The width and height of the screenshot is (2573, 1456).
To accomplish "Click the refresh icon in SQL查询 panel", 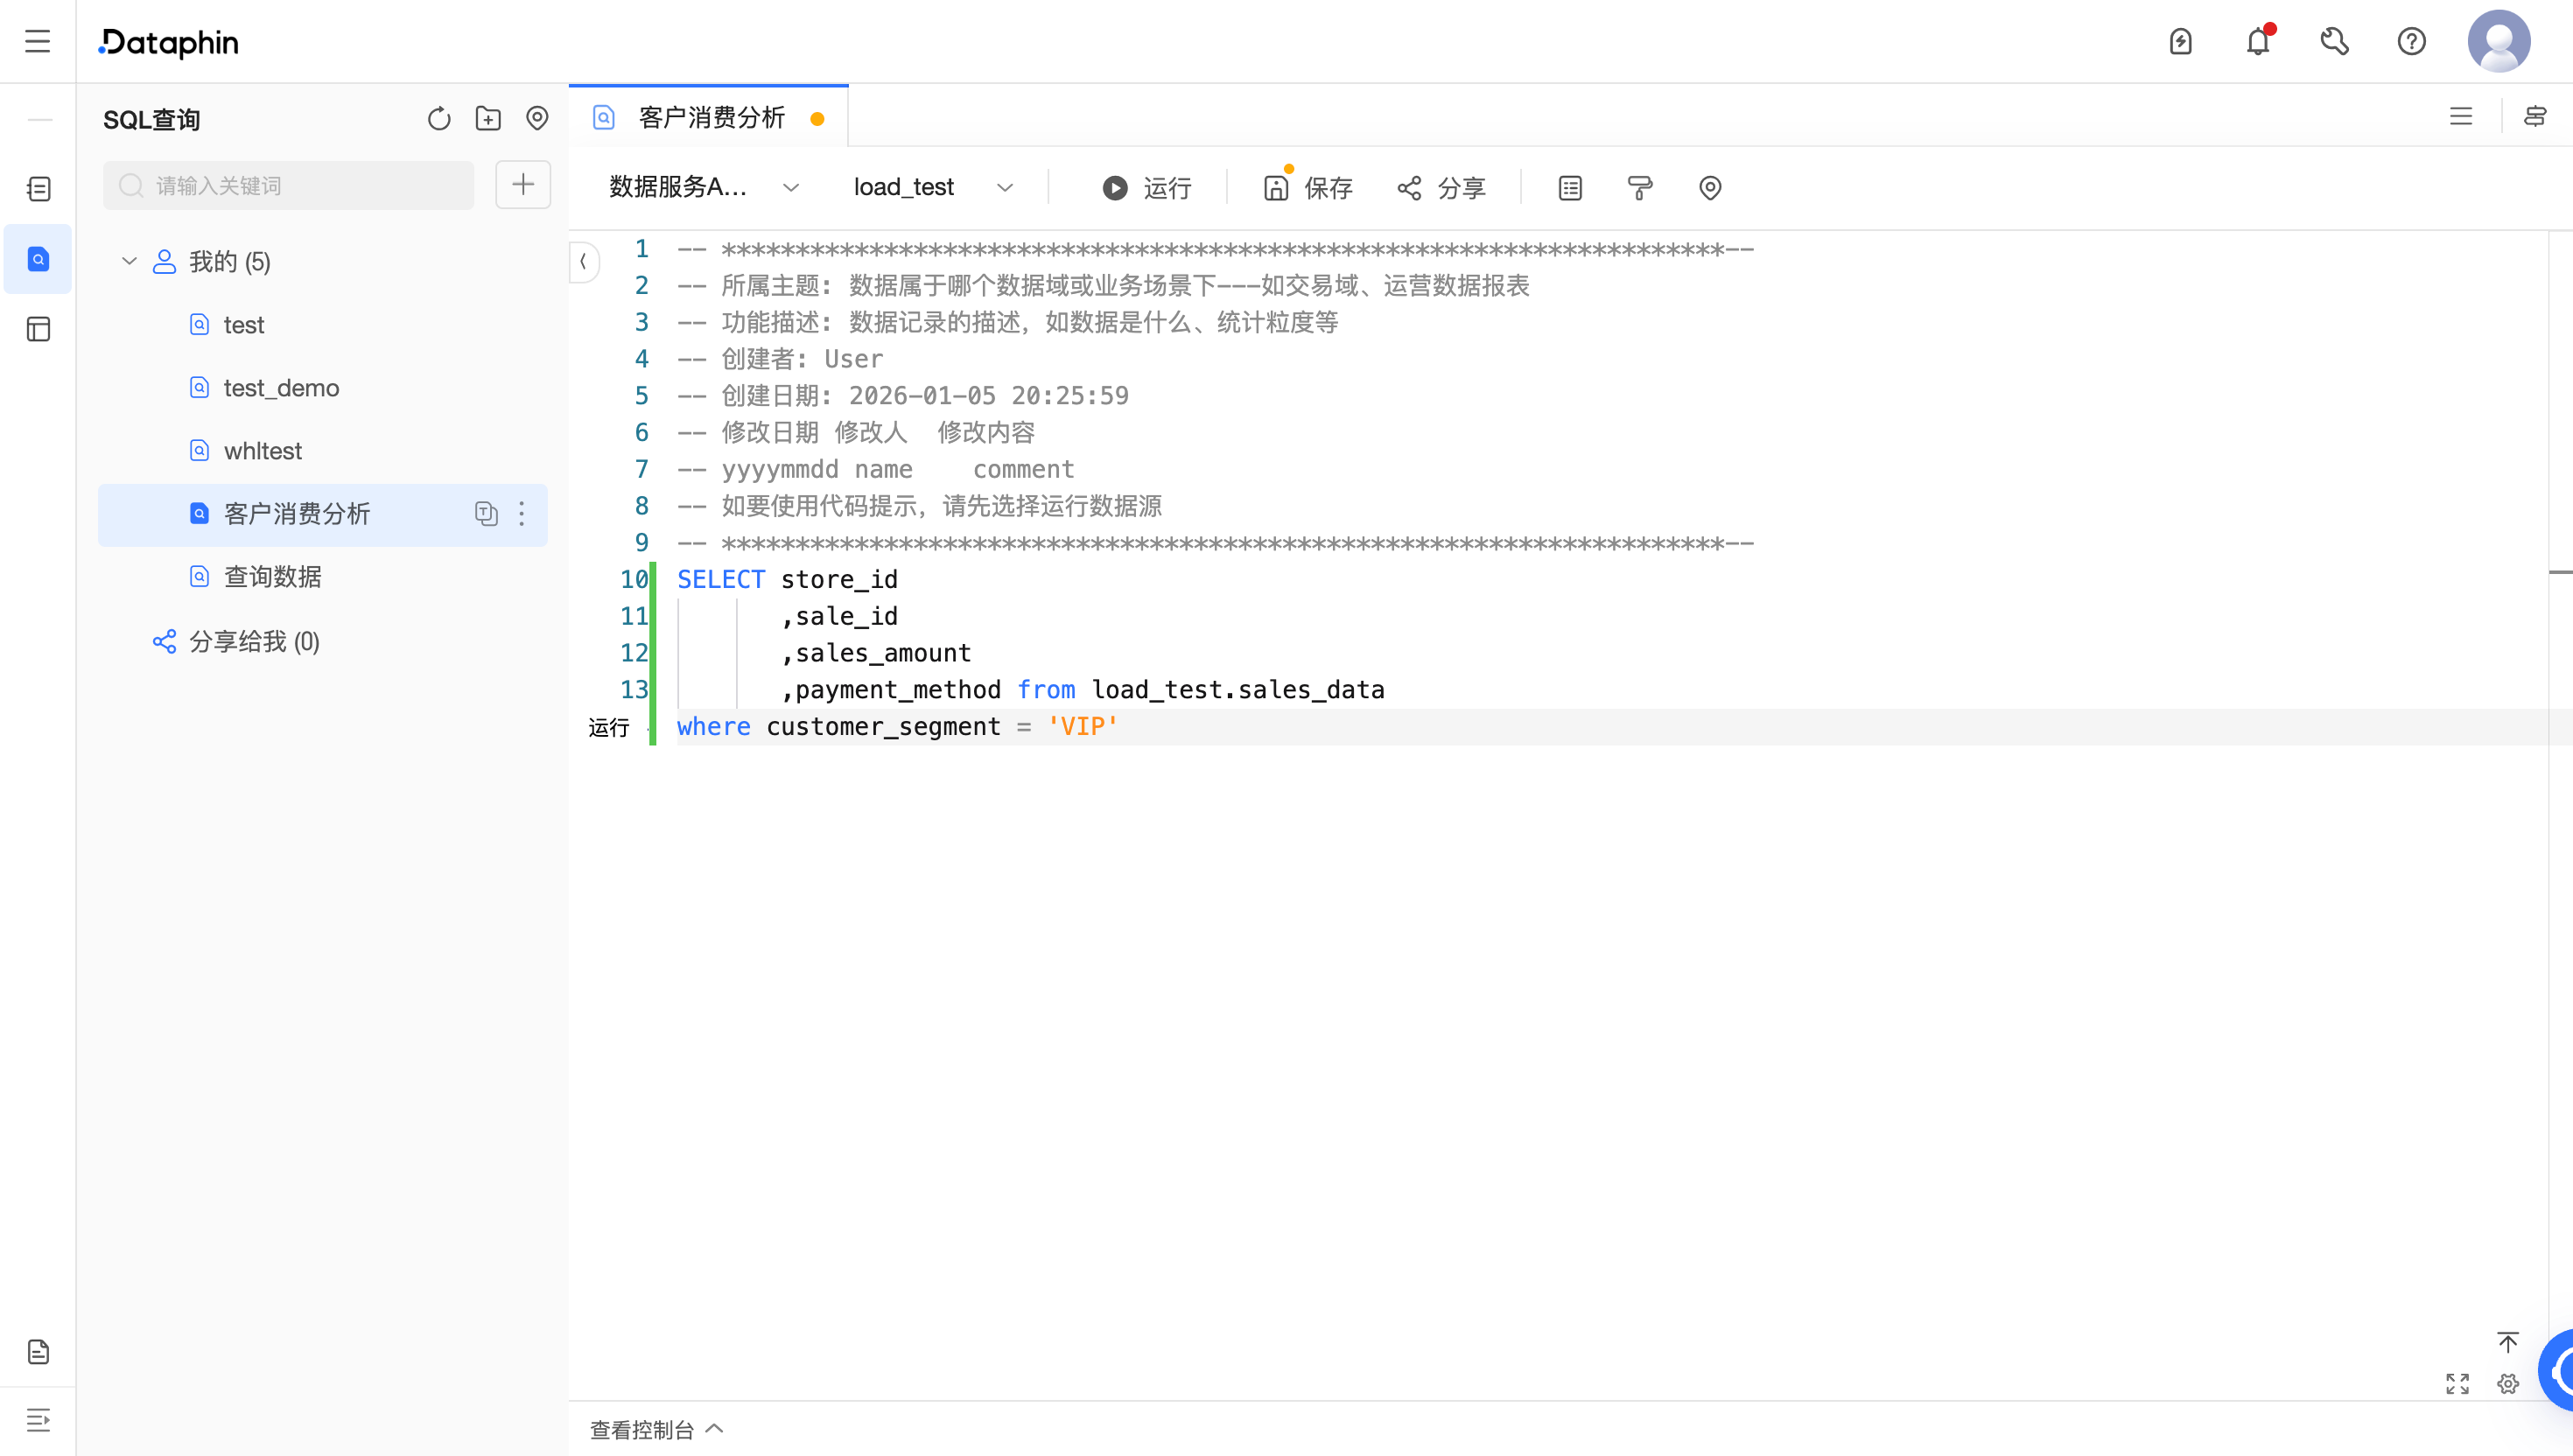I will click(439, 119).
